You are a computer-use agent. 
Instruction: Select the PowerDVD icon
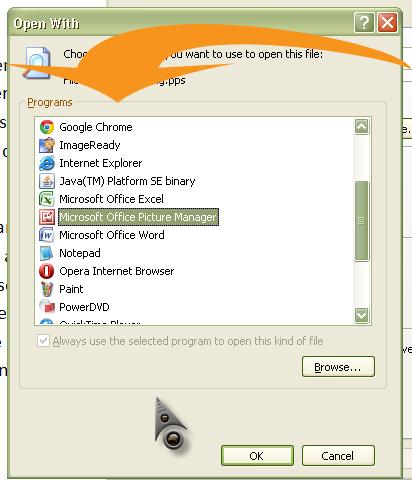point(47,307)
